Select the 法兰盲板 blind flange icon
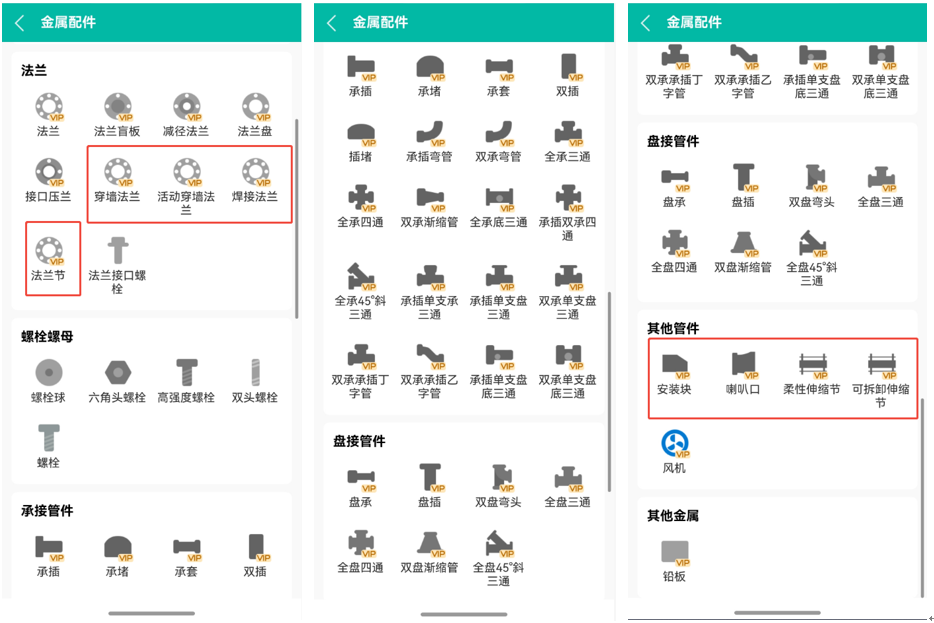This screenshot has height=623, width=934. (x=117, y=108)
